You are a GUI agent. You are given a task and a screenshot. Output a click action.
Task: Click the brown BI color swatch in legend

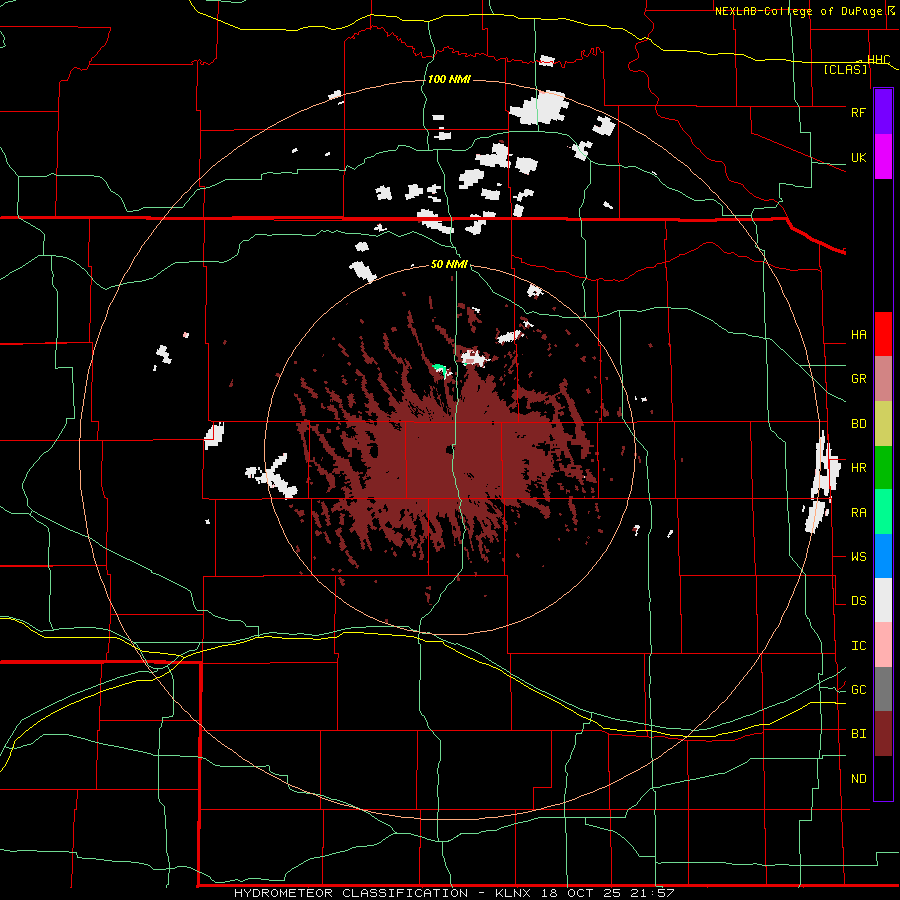click(883, 734)
